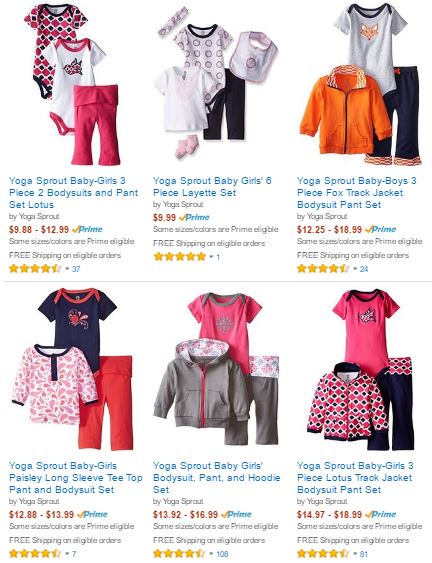This screenshot has height=563, width=432.
Task: Open the Paisley Long Sleeve Tee set image
Action: (73, 368)
